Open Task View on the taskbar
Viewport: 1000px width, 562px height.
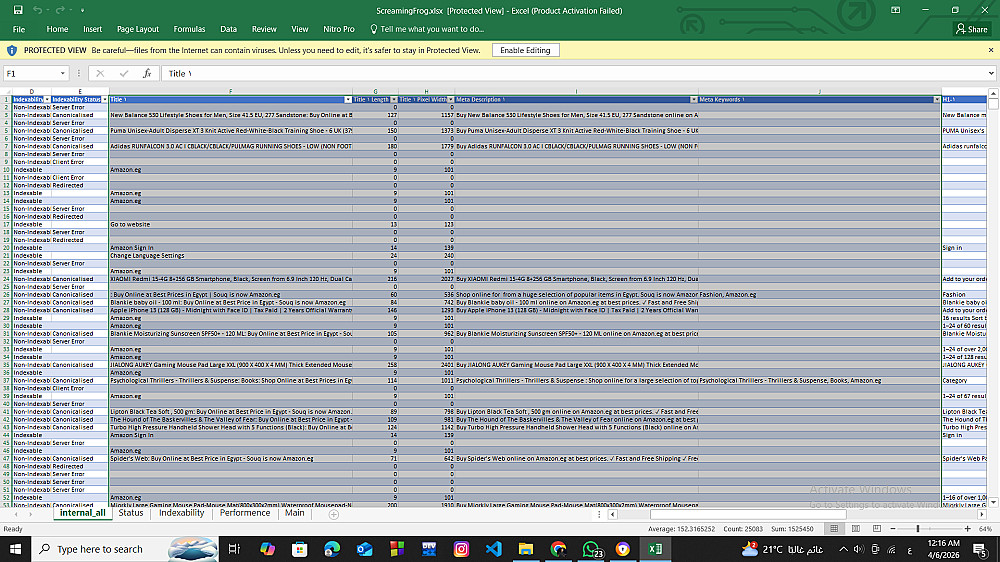[234, 549]
